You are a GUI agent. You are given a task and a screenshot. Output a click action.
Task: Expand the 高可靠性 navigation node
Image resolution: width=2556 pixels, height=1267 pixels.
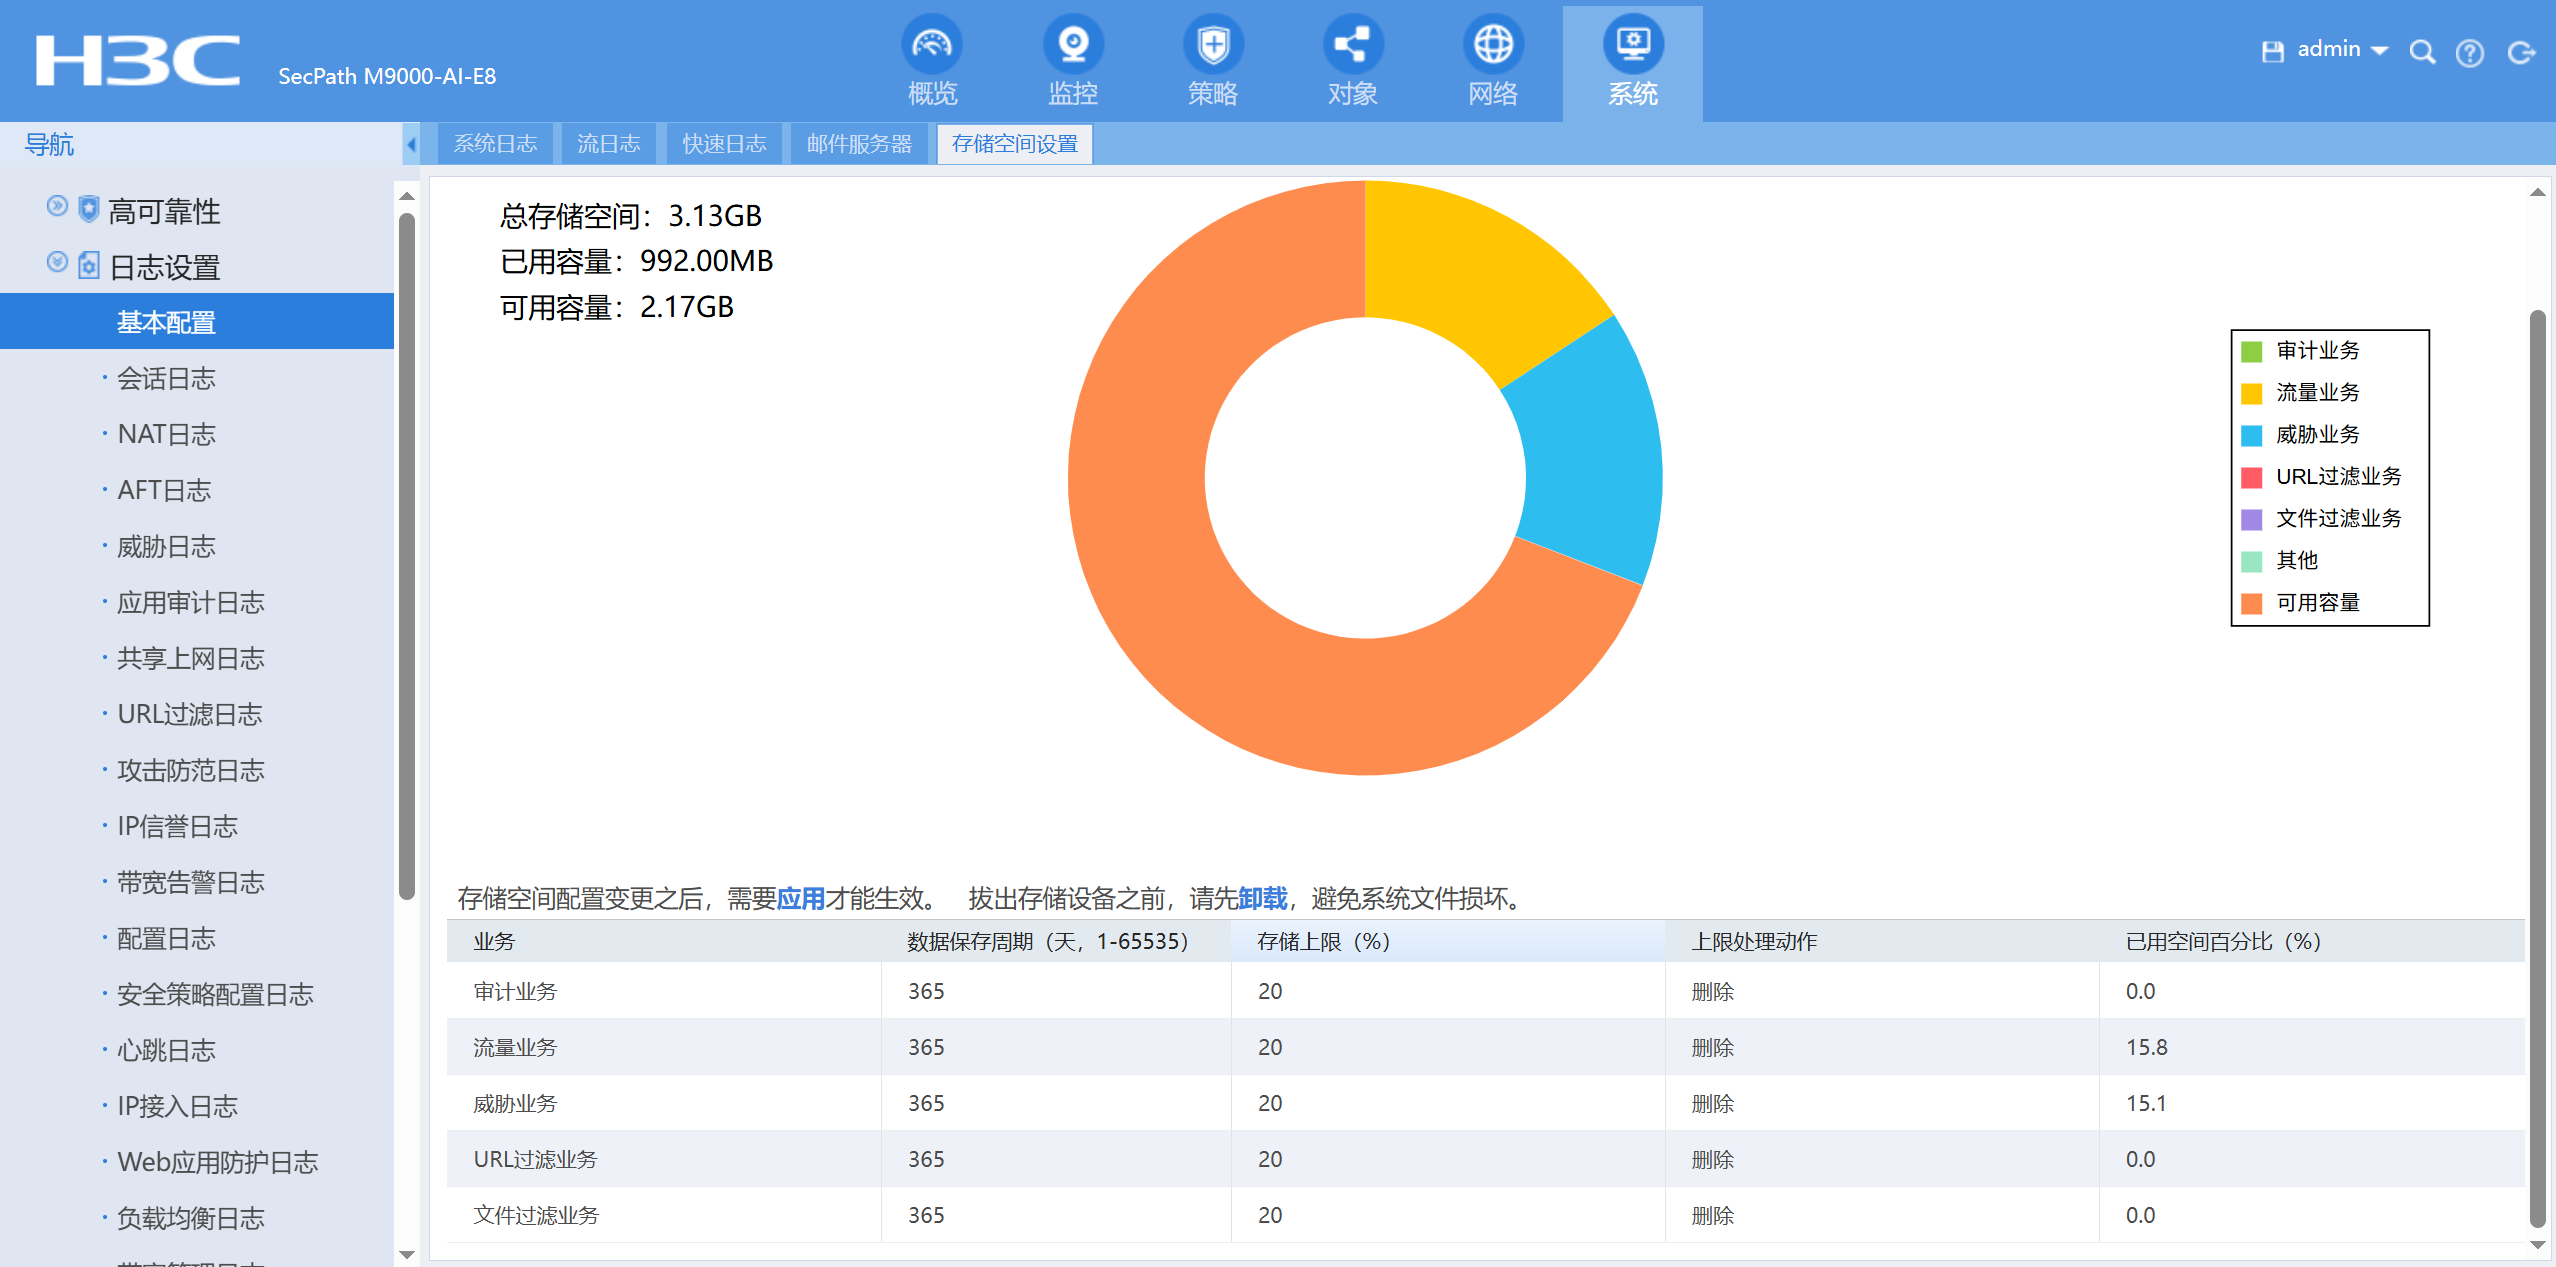coord(58,206)
